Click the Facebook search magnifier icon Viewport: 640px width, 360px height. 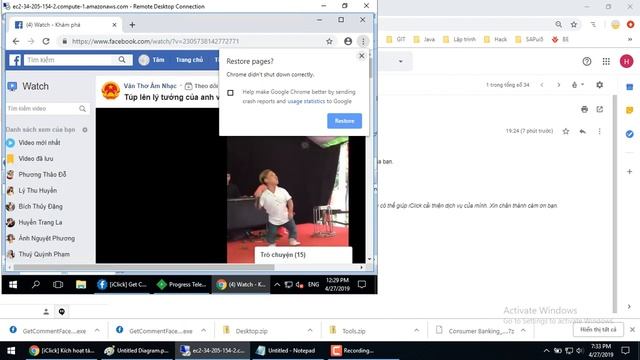pyautogui.click(x=122, y=60)
